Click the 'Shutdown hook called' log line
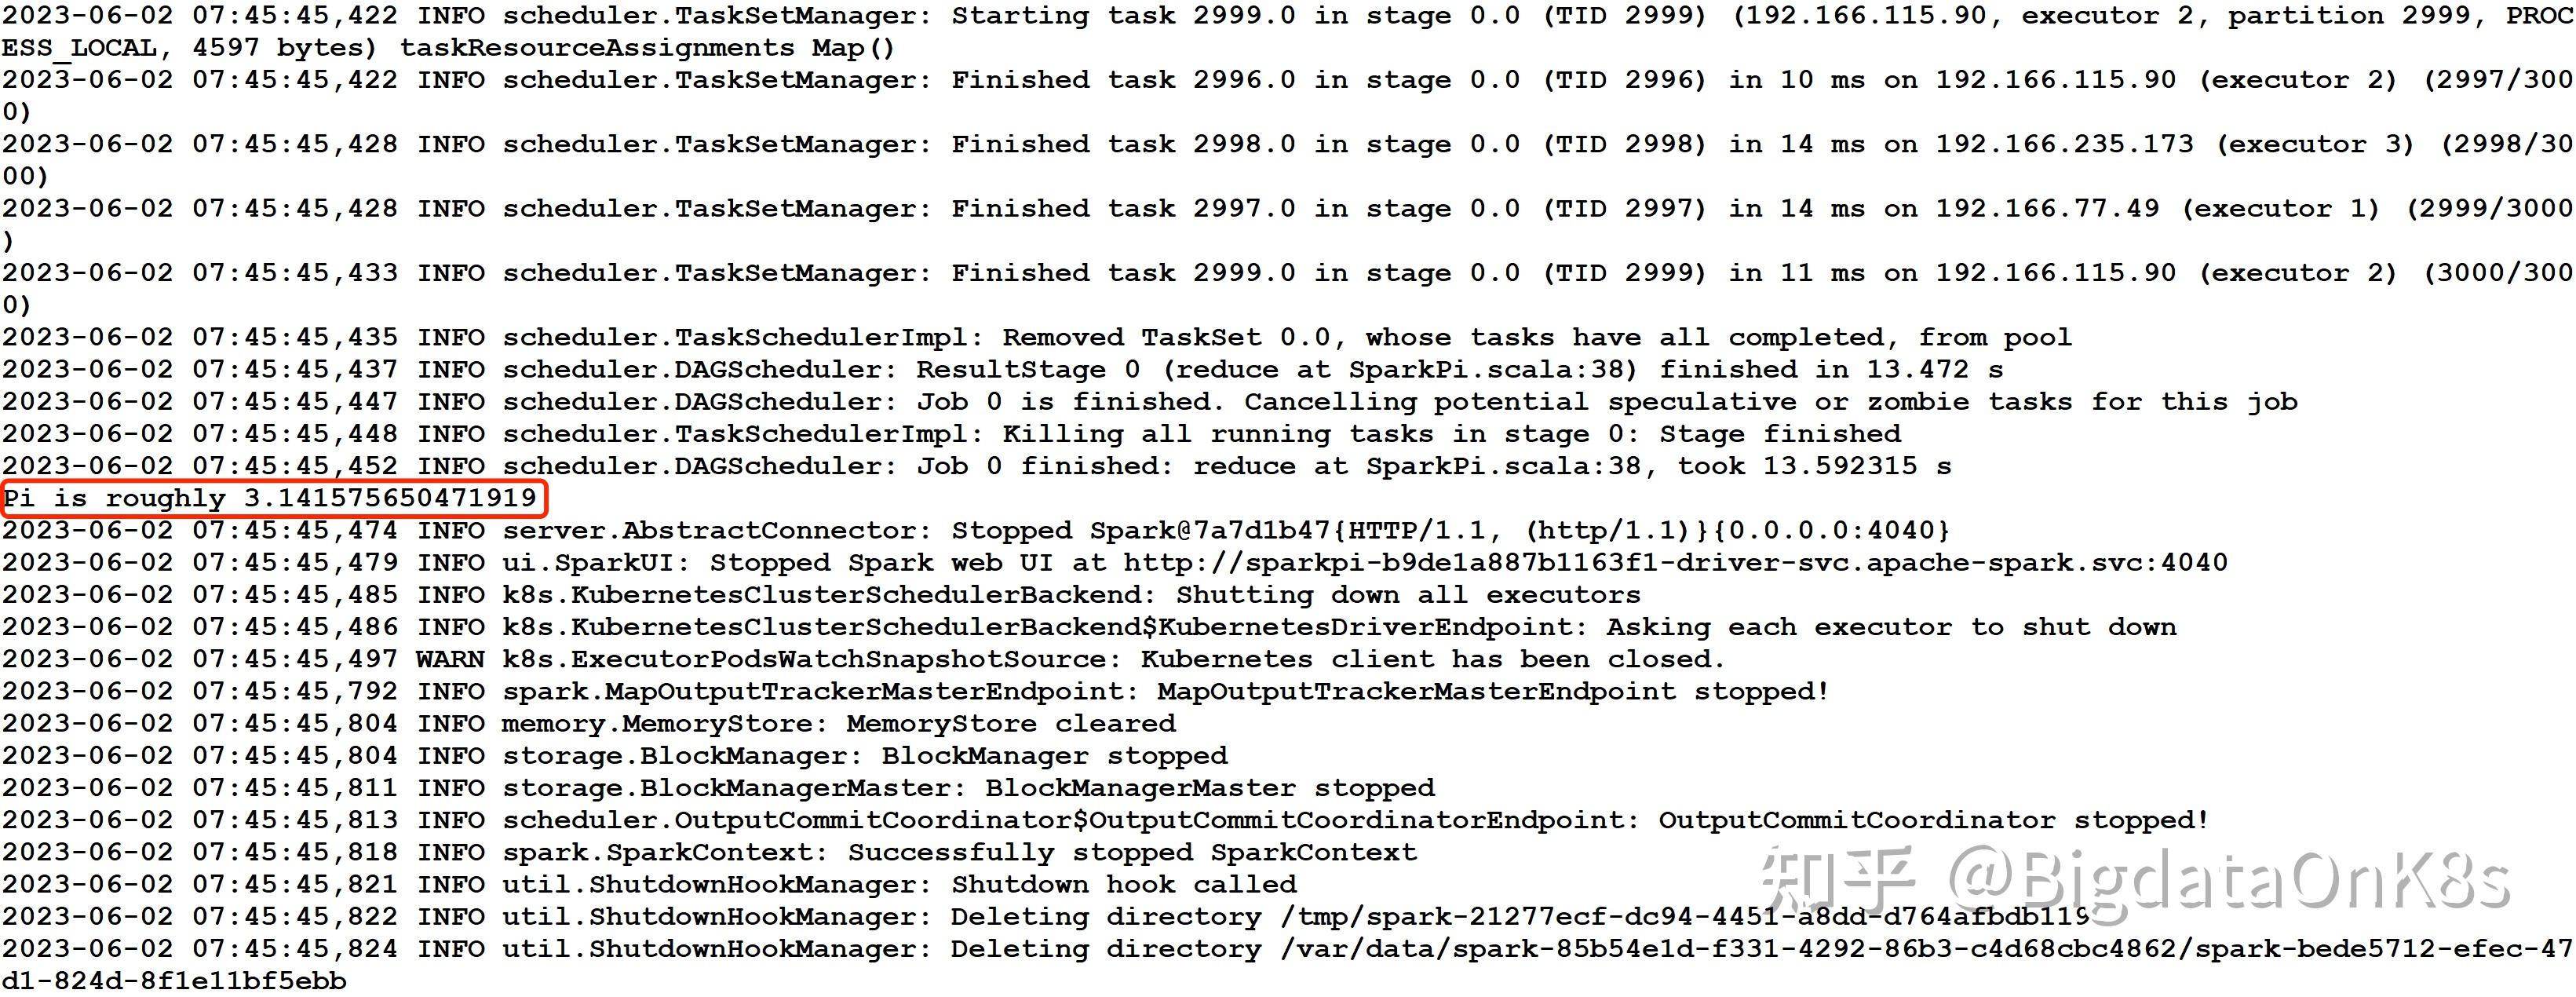Screen dimensions: 2576x997 click(x=650, y=885)
